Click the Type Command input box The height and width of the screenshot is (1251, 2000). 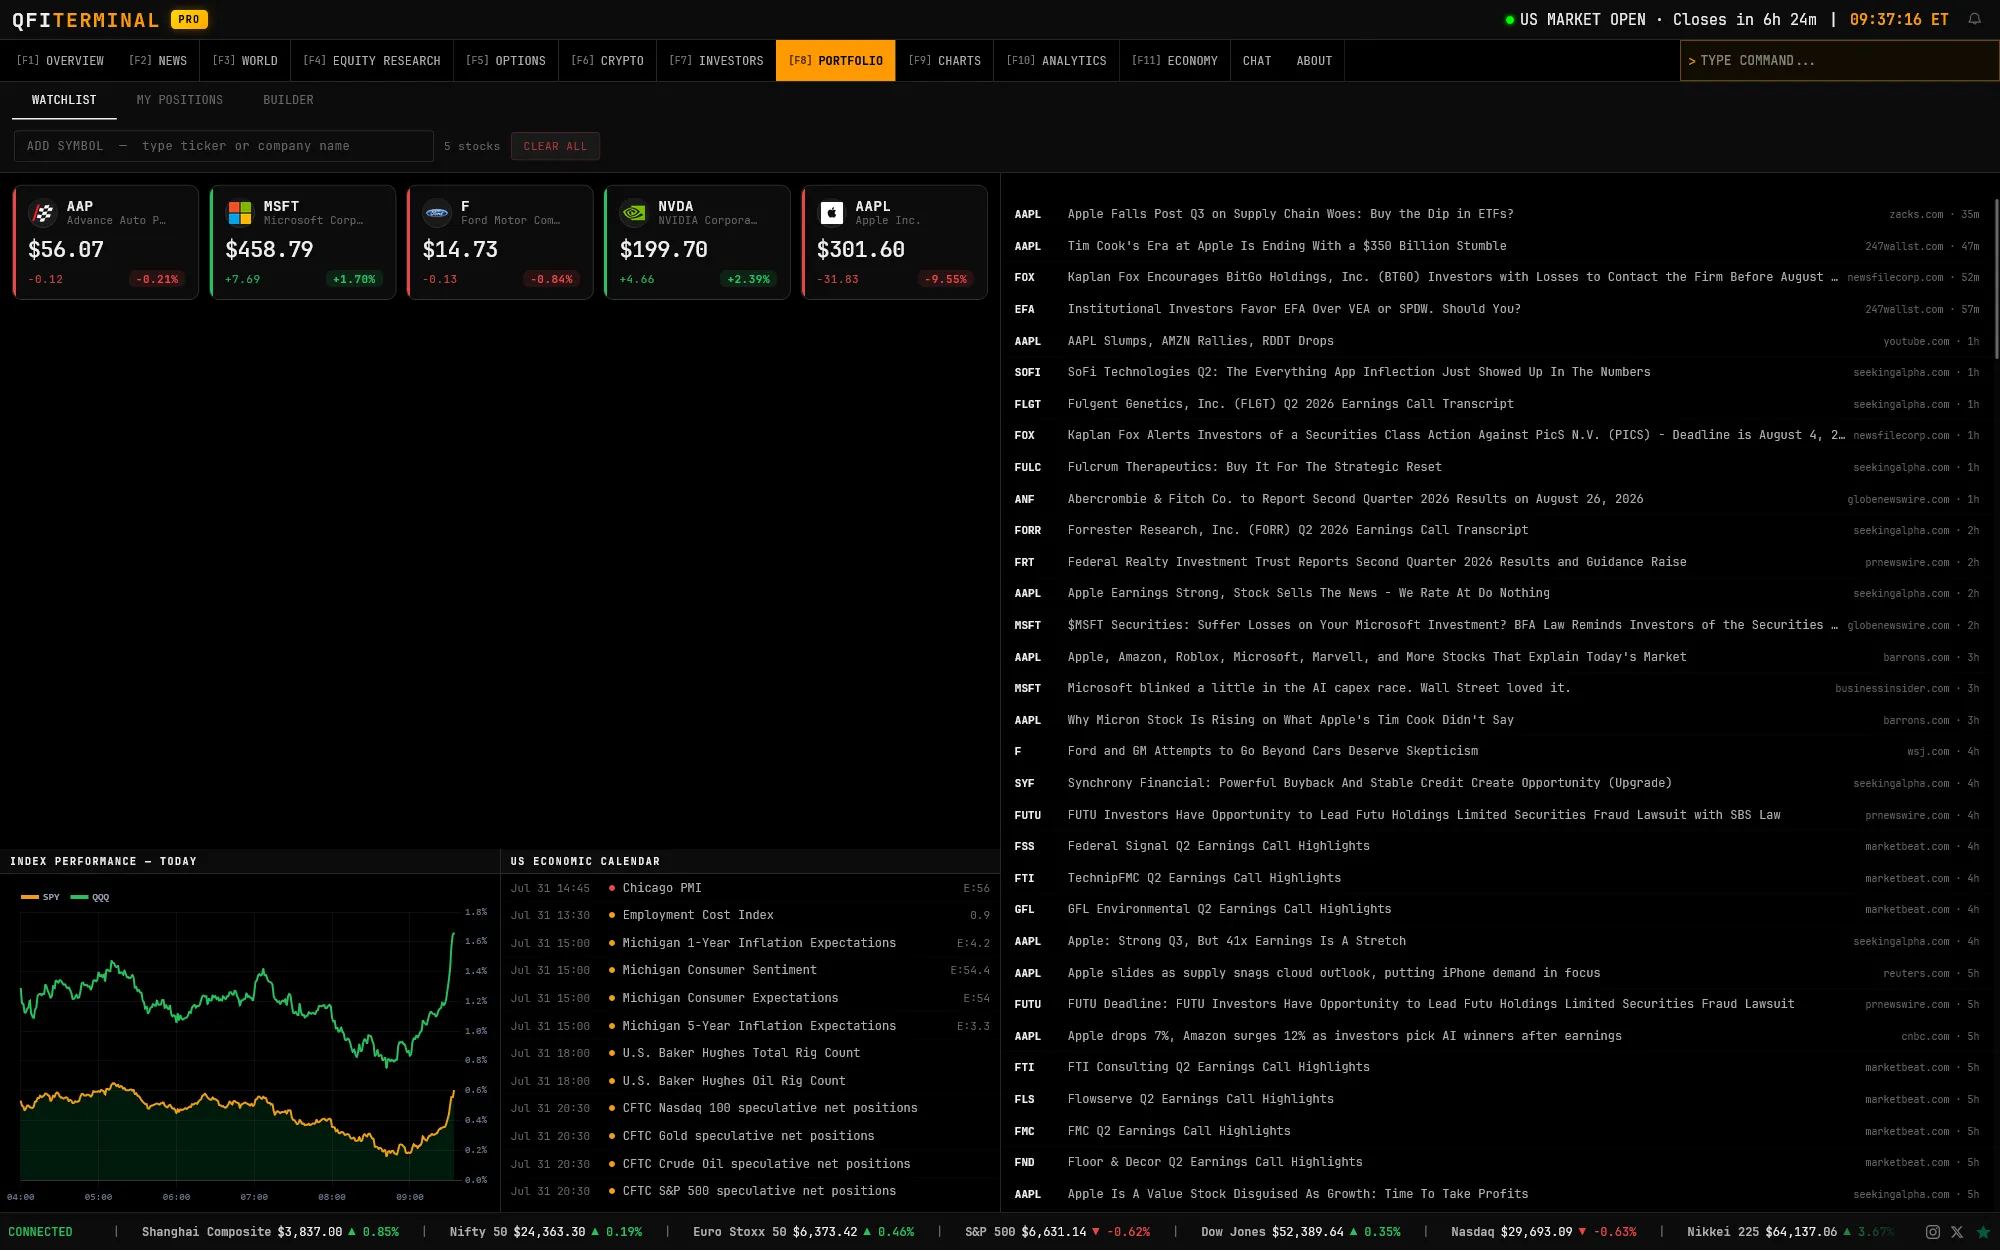(1839, 61)
